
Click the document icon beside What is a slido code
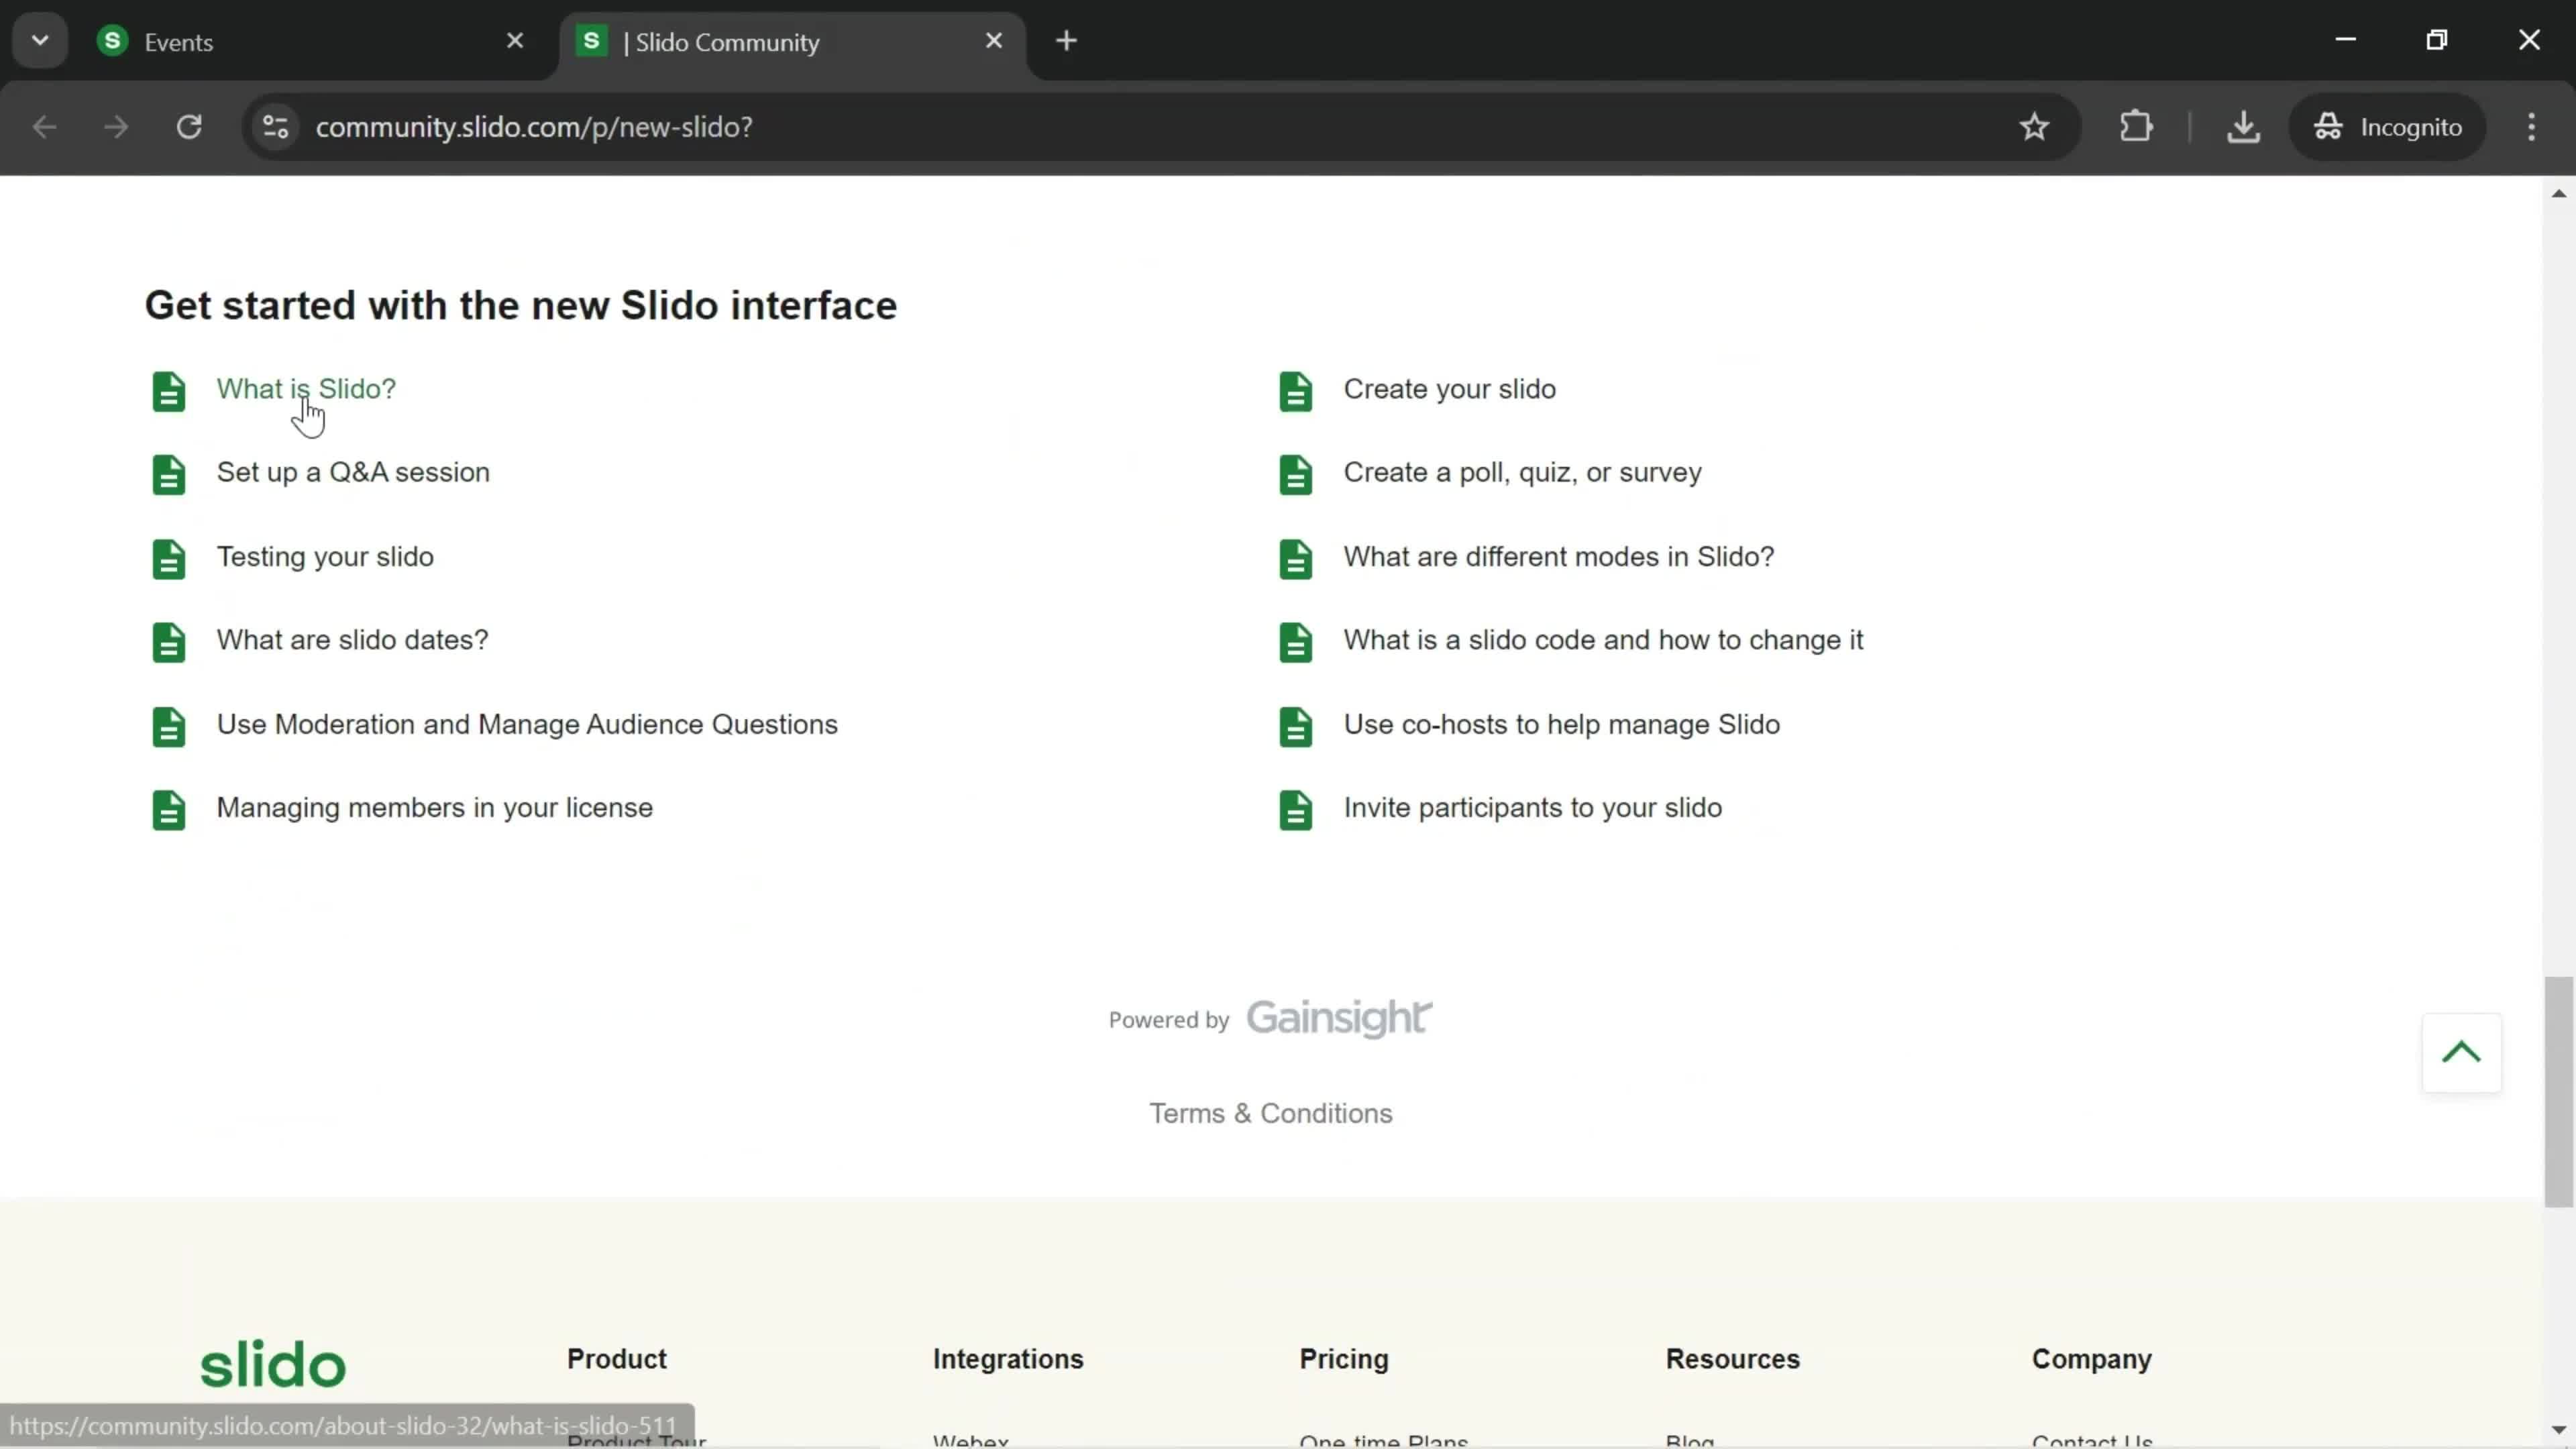(x=1296, y=642)
